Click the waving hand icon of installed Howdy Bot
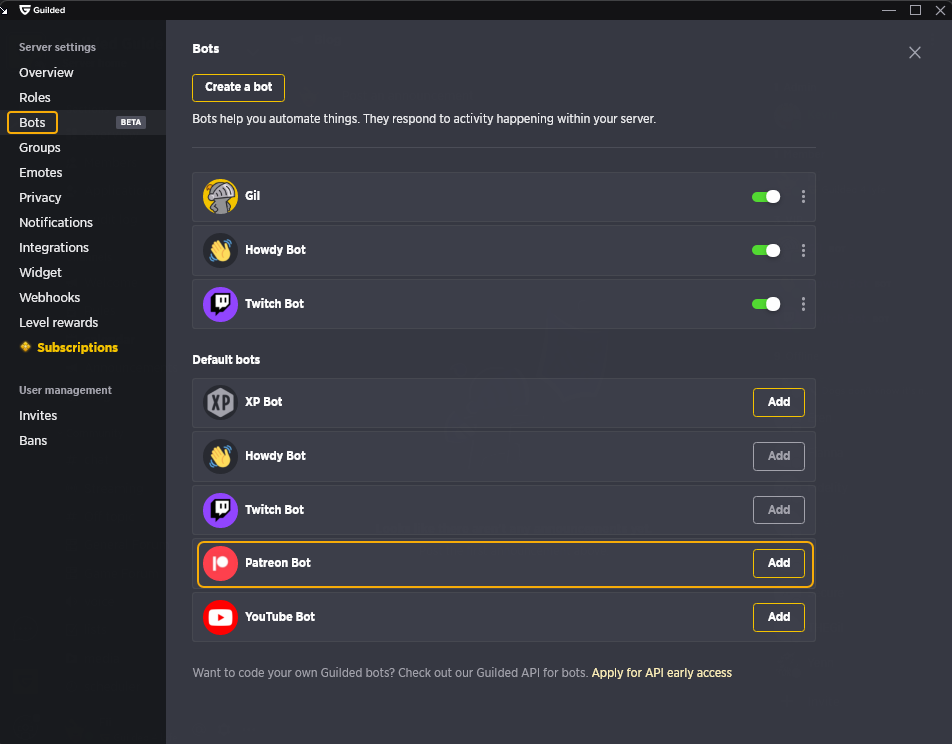952x744 pixels. pos(220,250)
